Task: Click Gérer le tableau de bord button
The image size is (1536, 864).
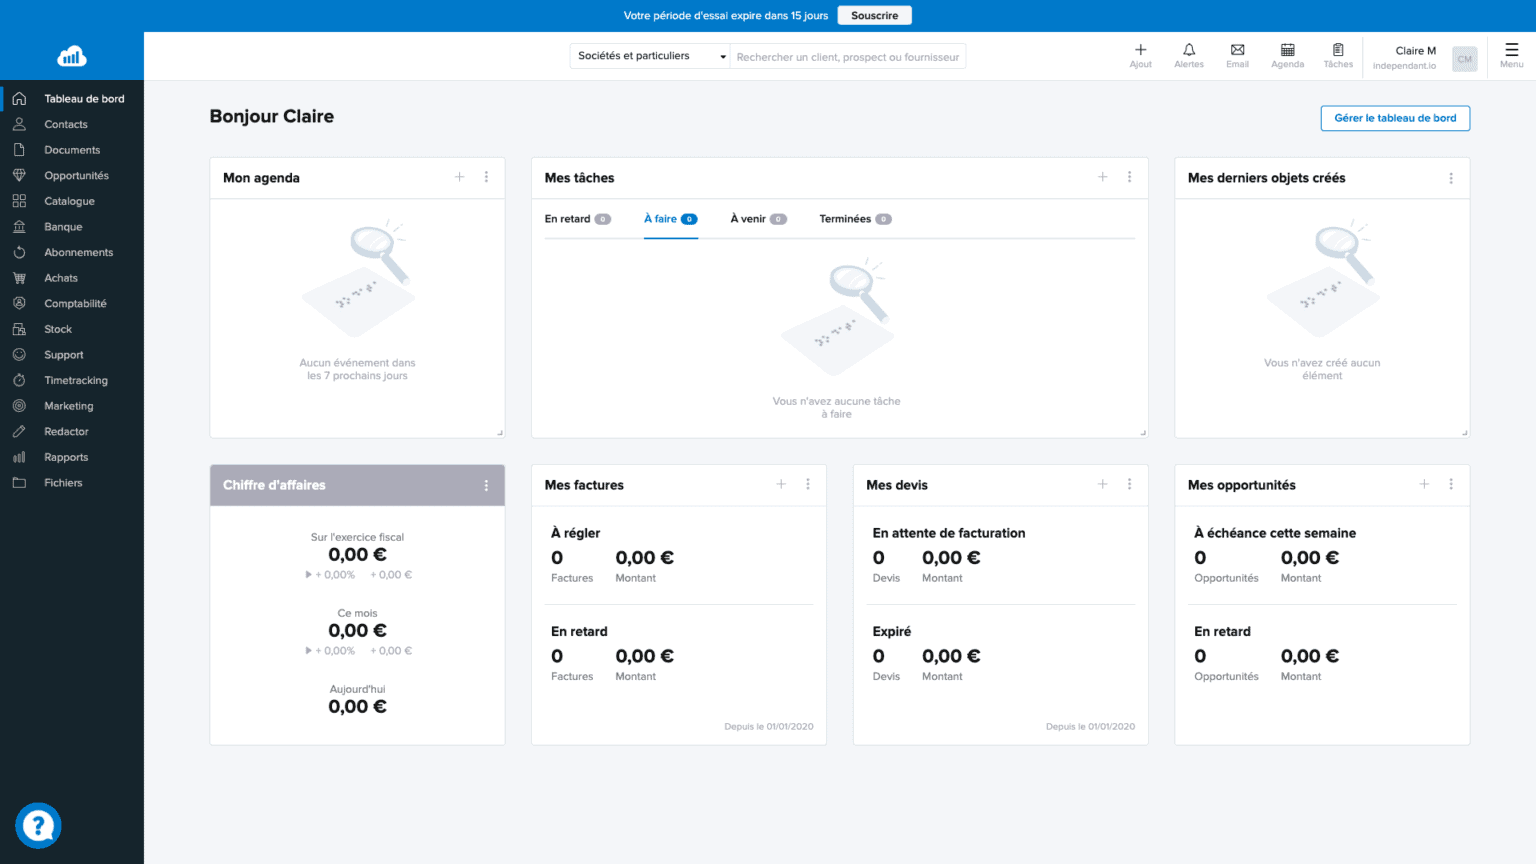Action: [1394, 118]
